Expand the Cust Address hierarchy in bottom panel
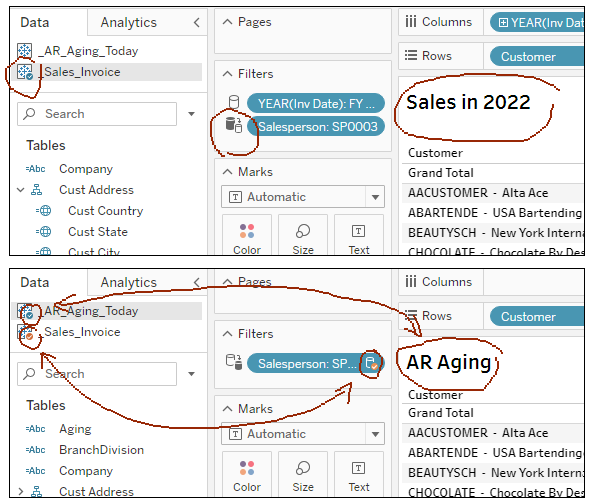 point(21,491)
